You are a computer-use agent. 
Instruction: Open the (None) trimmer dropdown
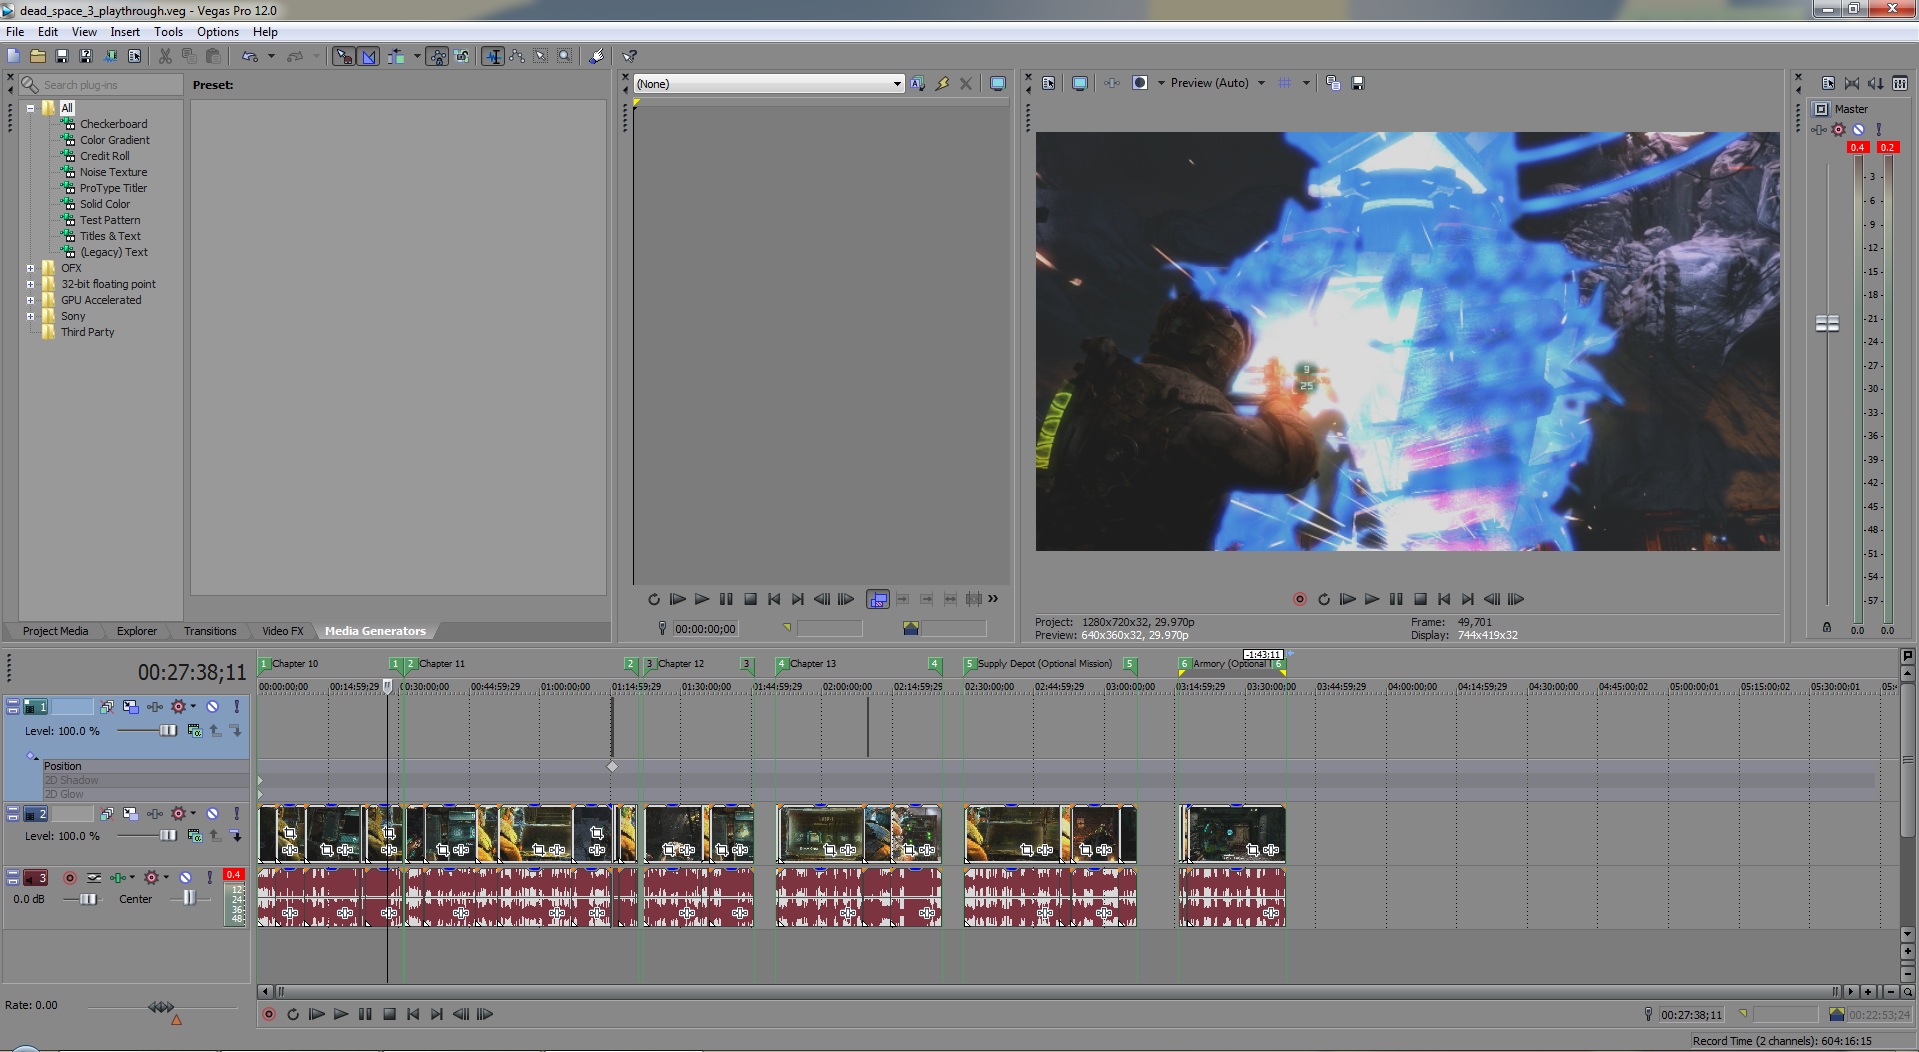tap(896, 84)
